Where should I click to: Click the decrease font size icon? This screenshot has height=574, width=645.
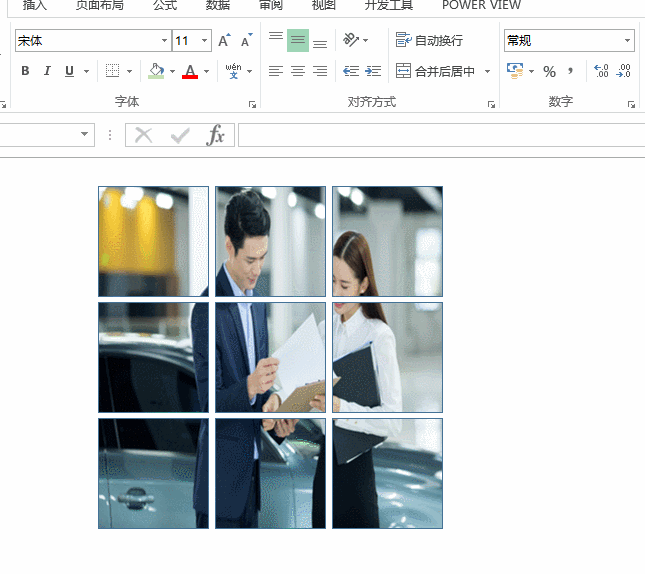coord(245,41)
